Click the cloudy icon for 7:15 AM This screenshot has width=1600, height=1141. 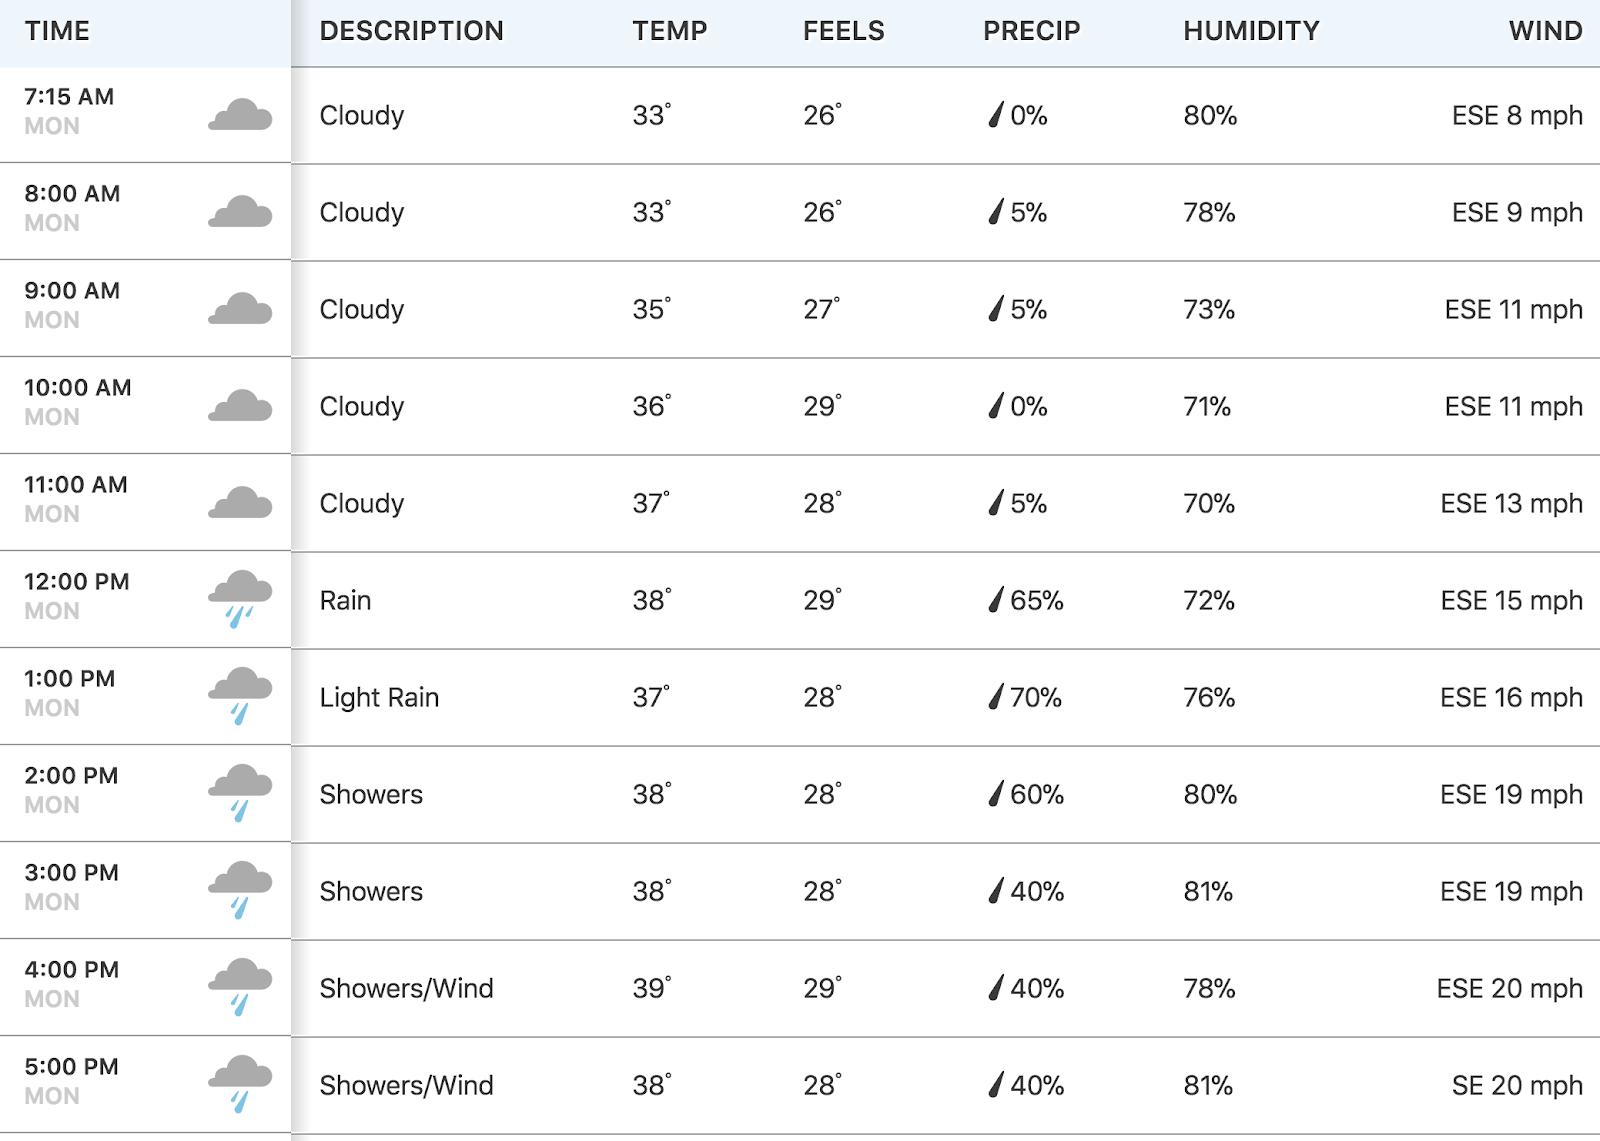pos(240,115)
